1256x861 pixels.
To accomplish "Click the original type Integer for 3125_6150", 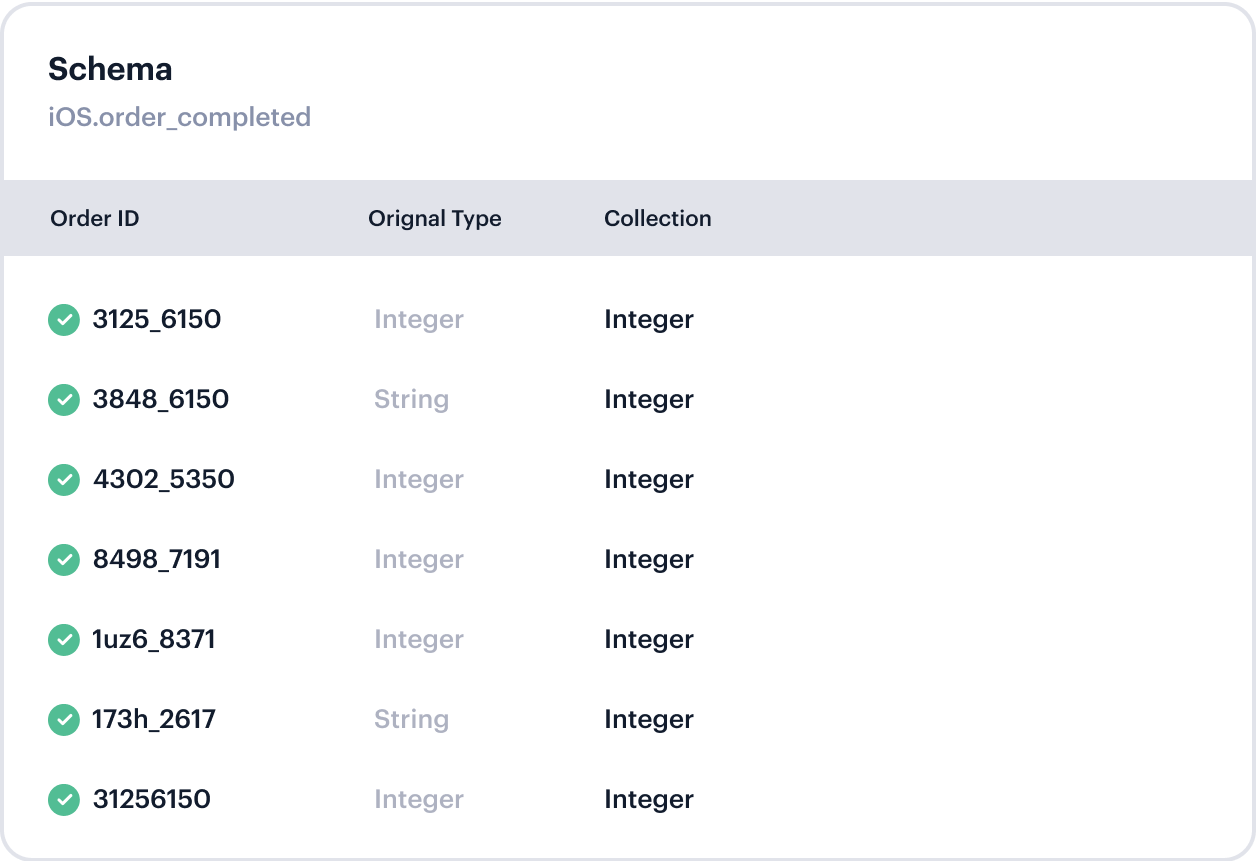I will tap(419, 321).
